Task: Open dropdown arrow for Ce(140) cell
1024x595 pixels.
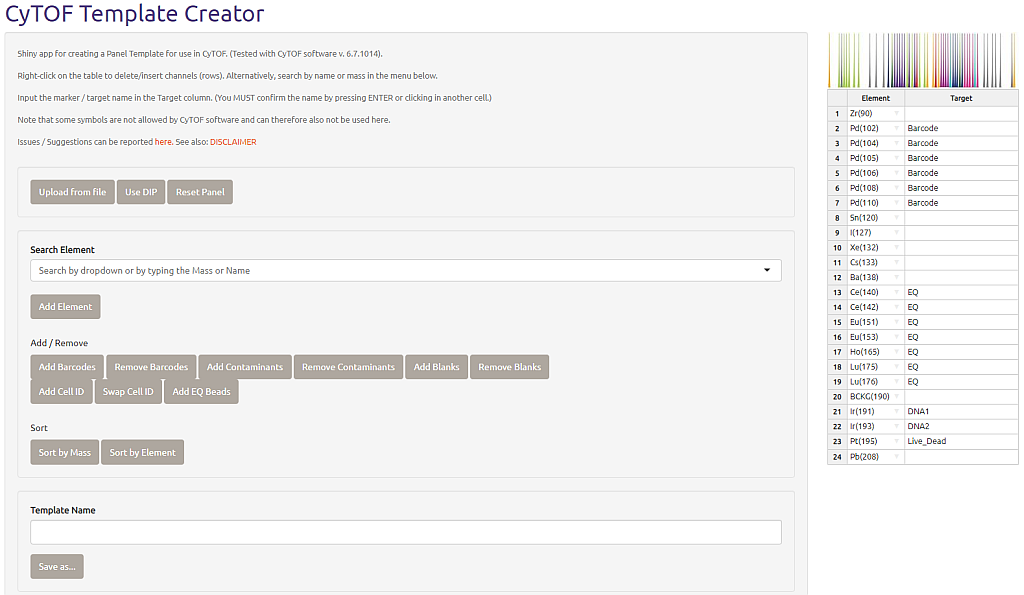Action: [897, 292]
